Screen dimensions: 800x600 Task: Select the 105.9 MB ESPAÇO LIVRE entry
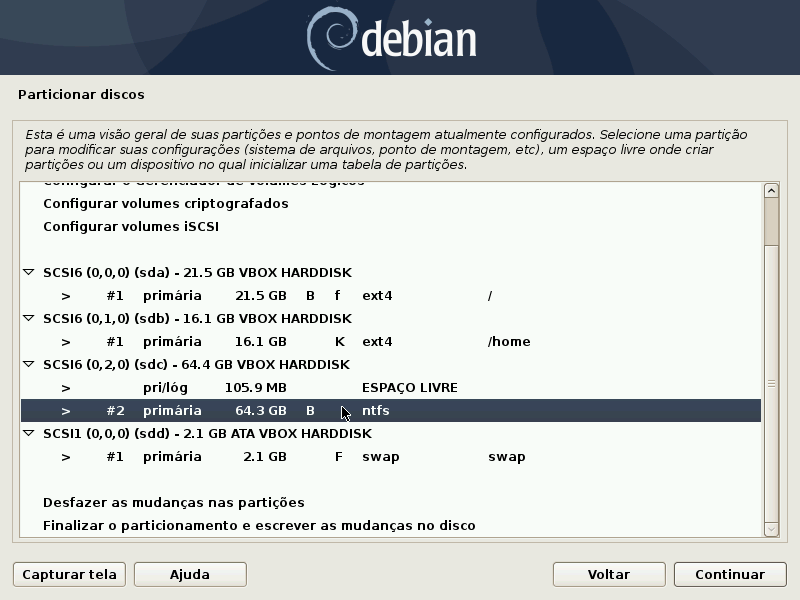point(391,387)
